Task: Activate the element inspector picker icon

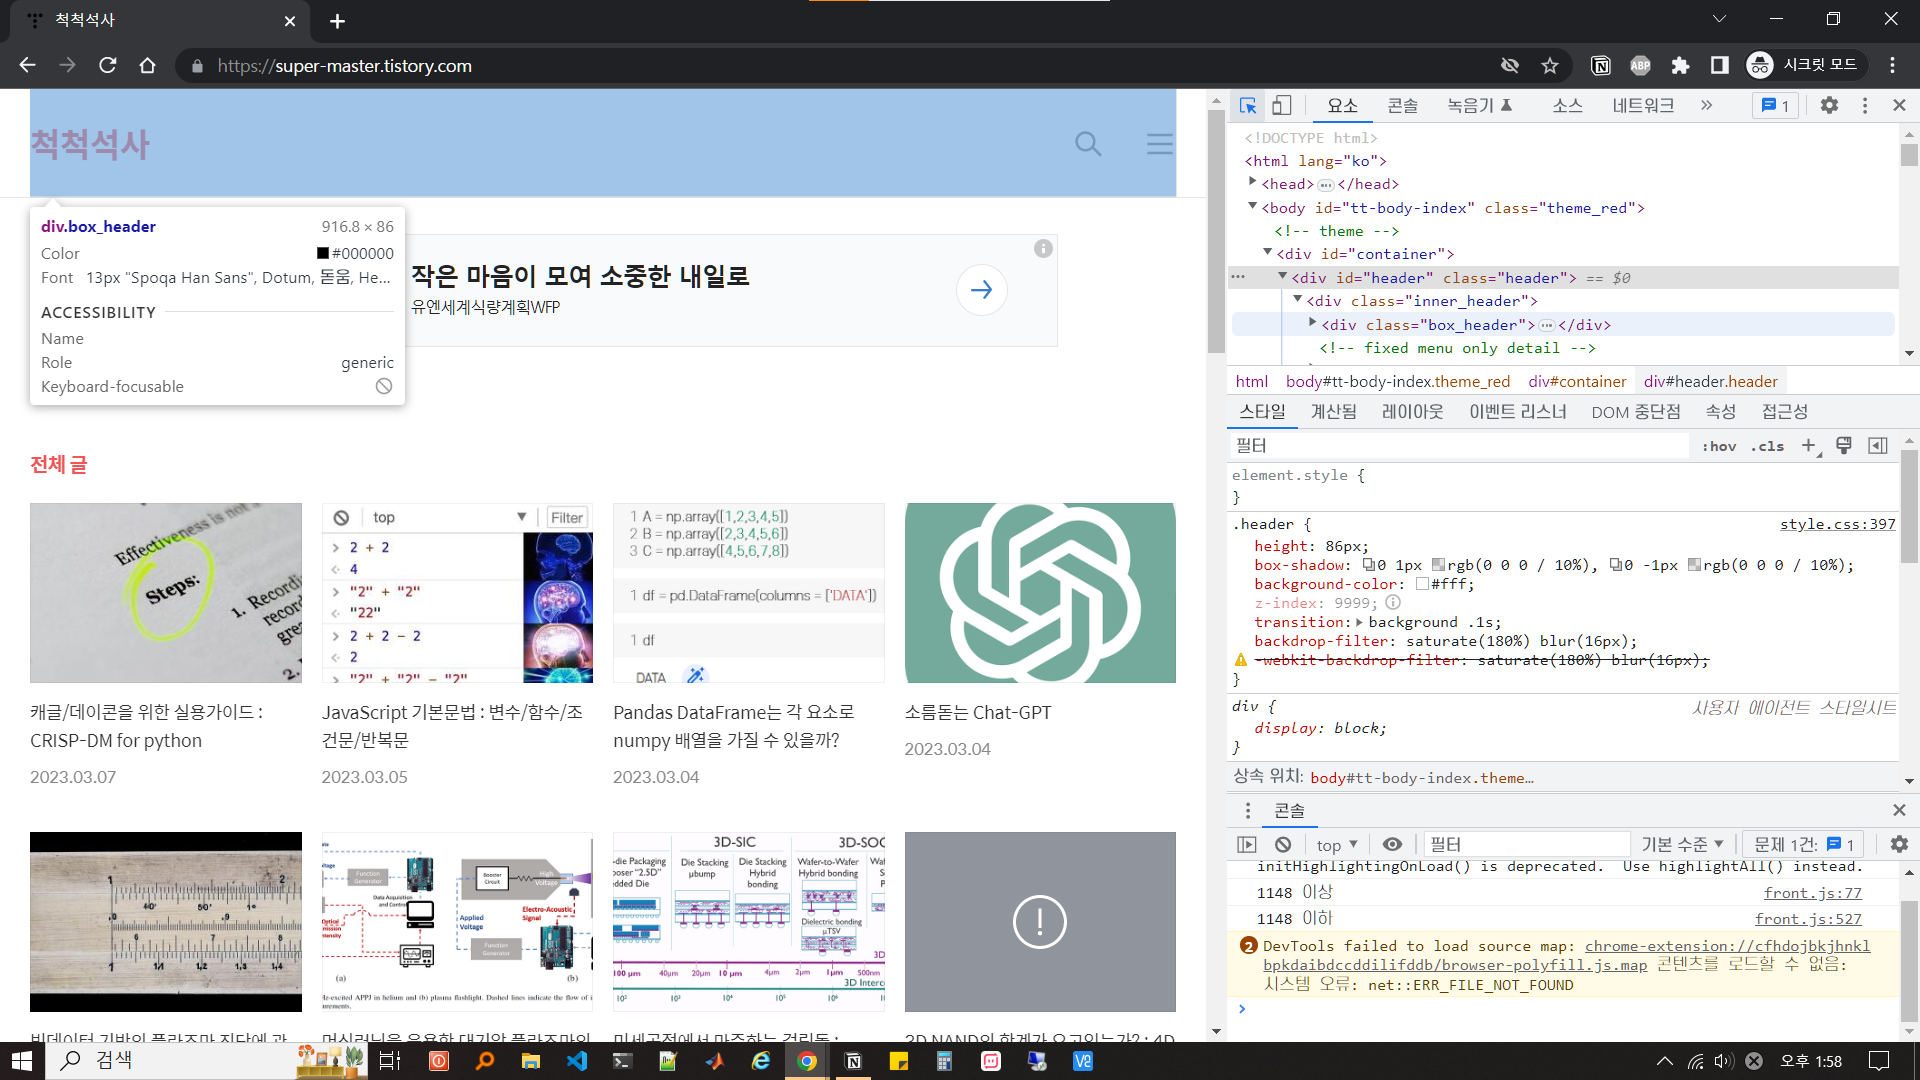Action: pyautogui.click(x=1248, y=105)
